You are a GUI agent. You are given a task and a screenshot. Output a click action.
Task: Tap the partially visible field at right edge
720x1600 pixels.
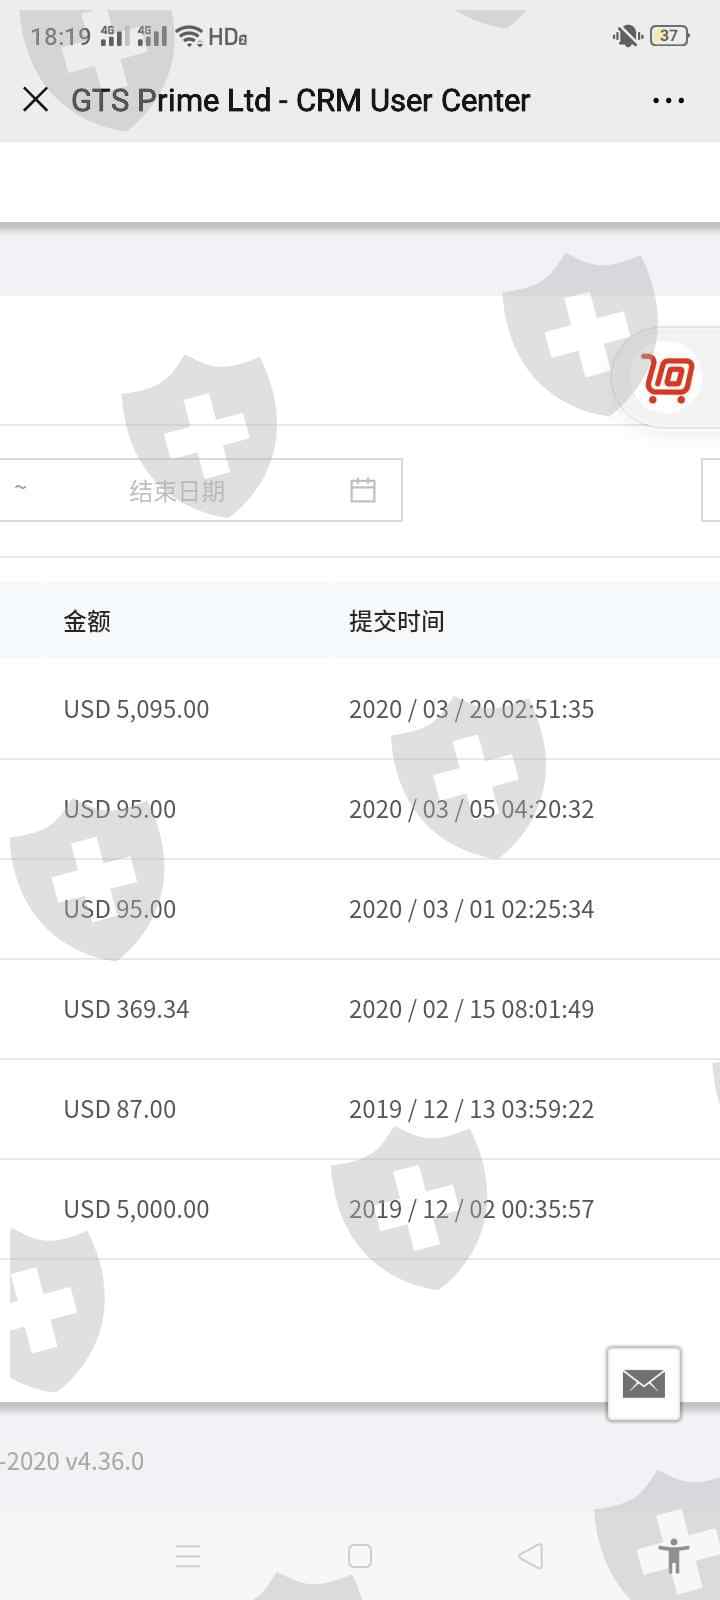click(711, 491)
